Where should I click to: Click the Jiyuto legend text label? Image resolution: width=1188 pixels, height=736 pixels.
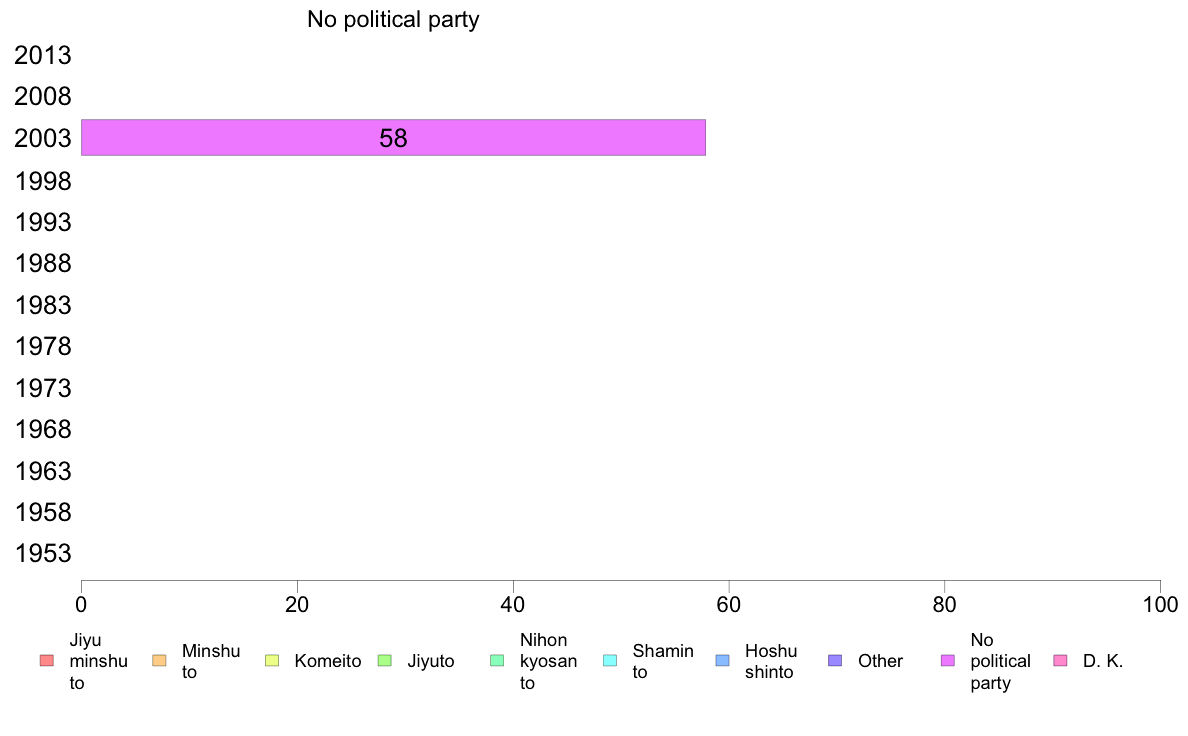coord(430,661)
